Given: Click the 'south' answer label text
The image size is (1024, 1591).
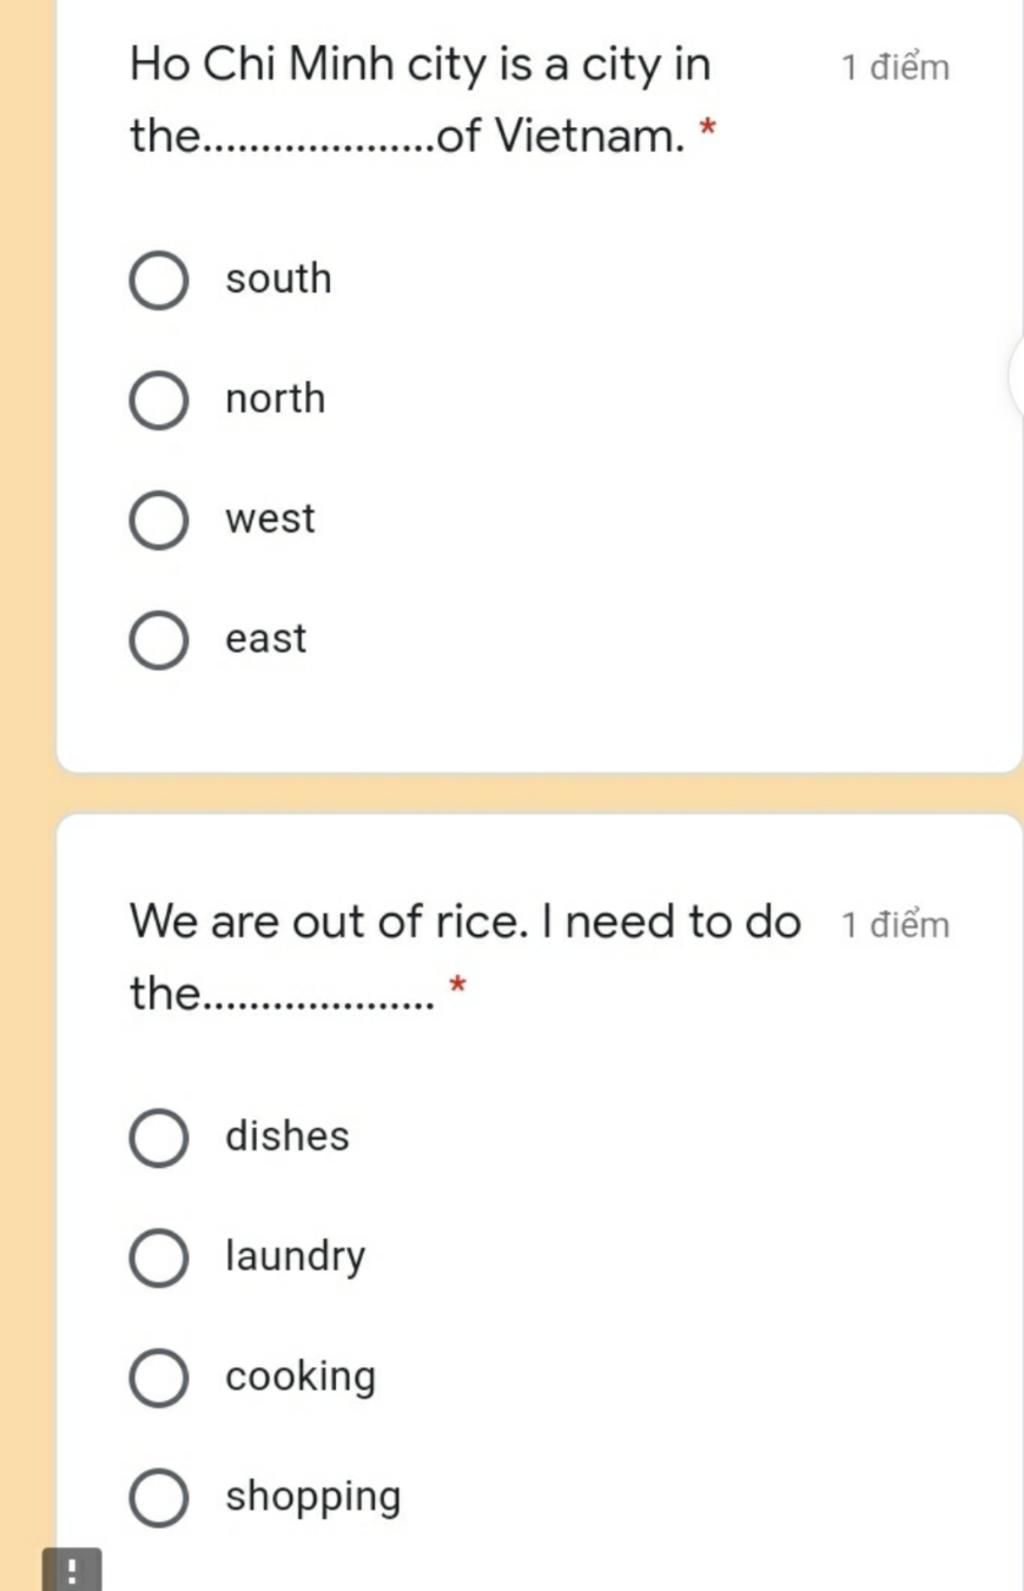Looking at the screenshot, I should (x=278, y=278).
